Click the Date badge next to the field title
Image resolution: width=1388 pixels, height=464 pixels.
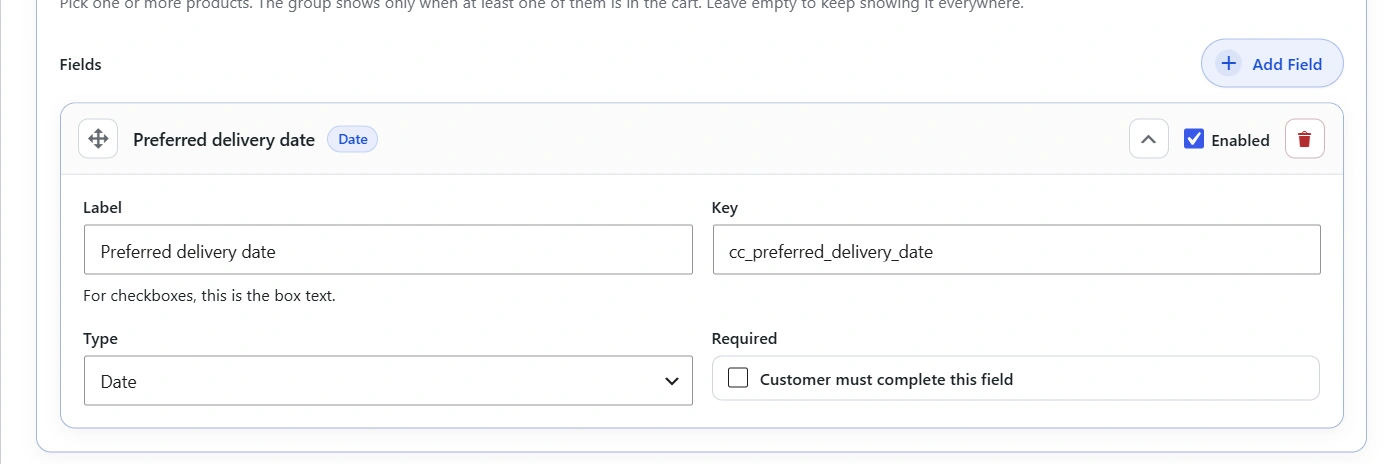click(x=353, y=139)
